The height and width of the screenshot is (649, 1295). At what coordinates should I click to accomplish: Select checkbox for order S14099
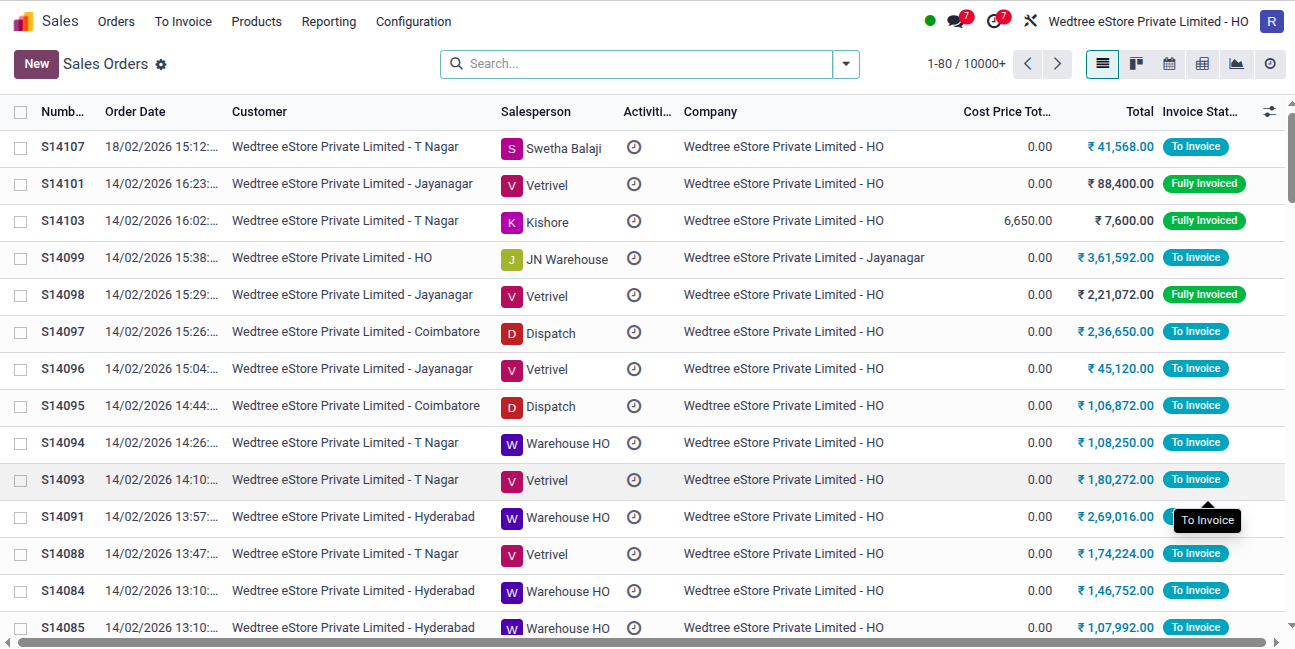[x=21, y=259]
